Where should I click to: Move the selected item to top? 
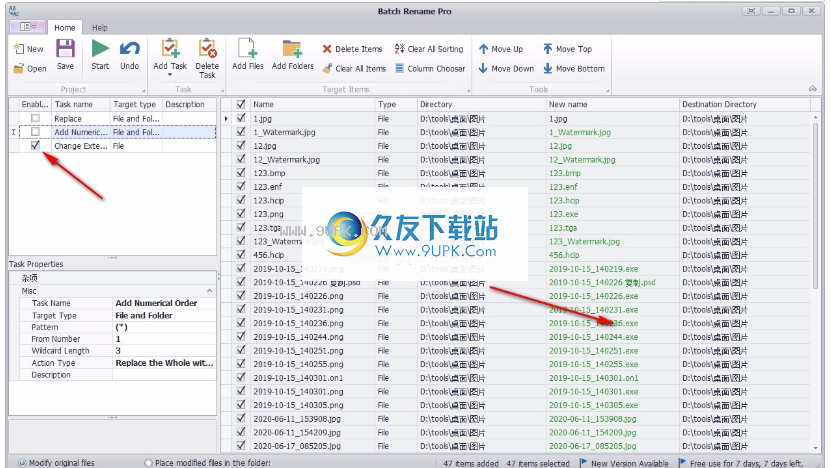(567, 49)
